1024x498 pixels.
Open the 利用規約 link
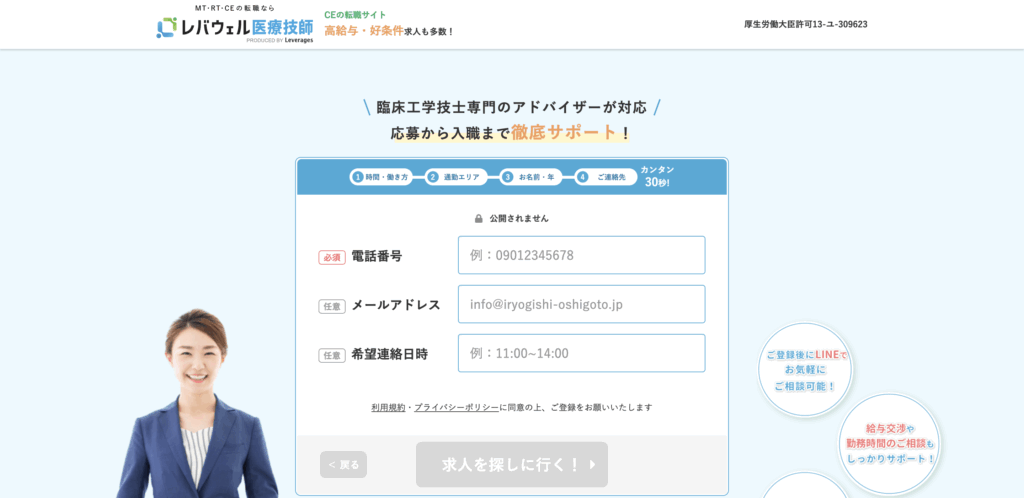(388, 407)
